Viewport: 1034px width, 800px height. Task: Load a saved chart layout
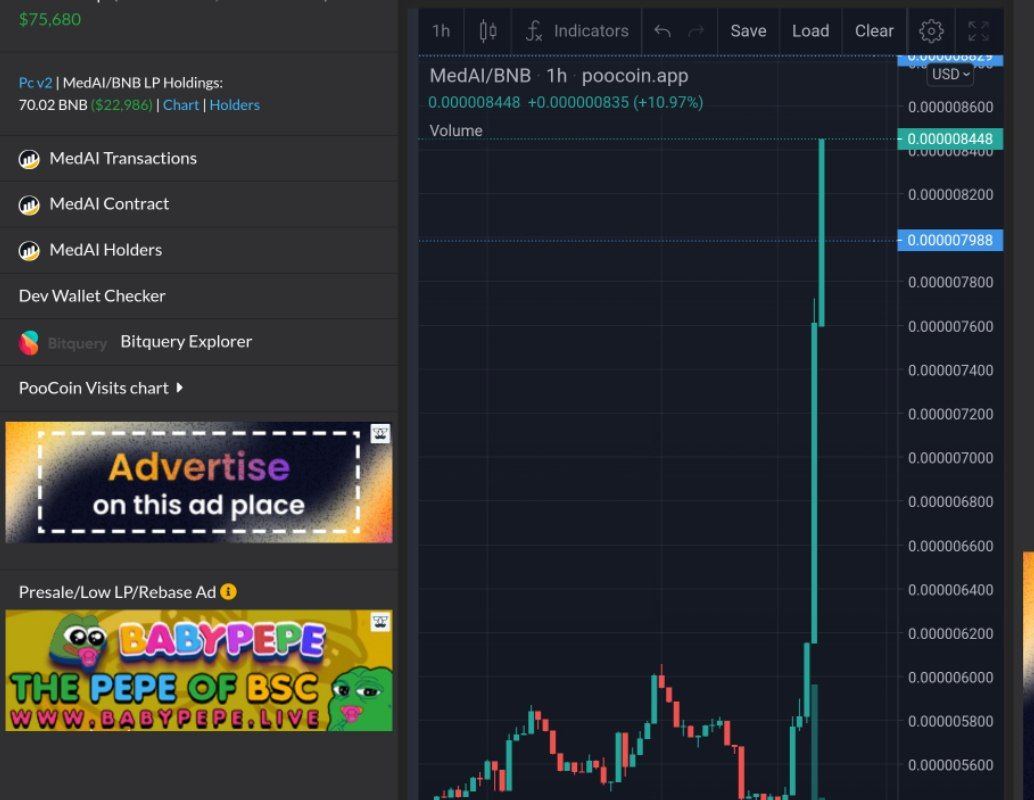[810, 31]
